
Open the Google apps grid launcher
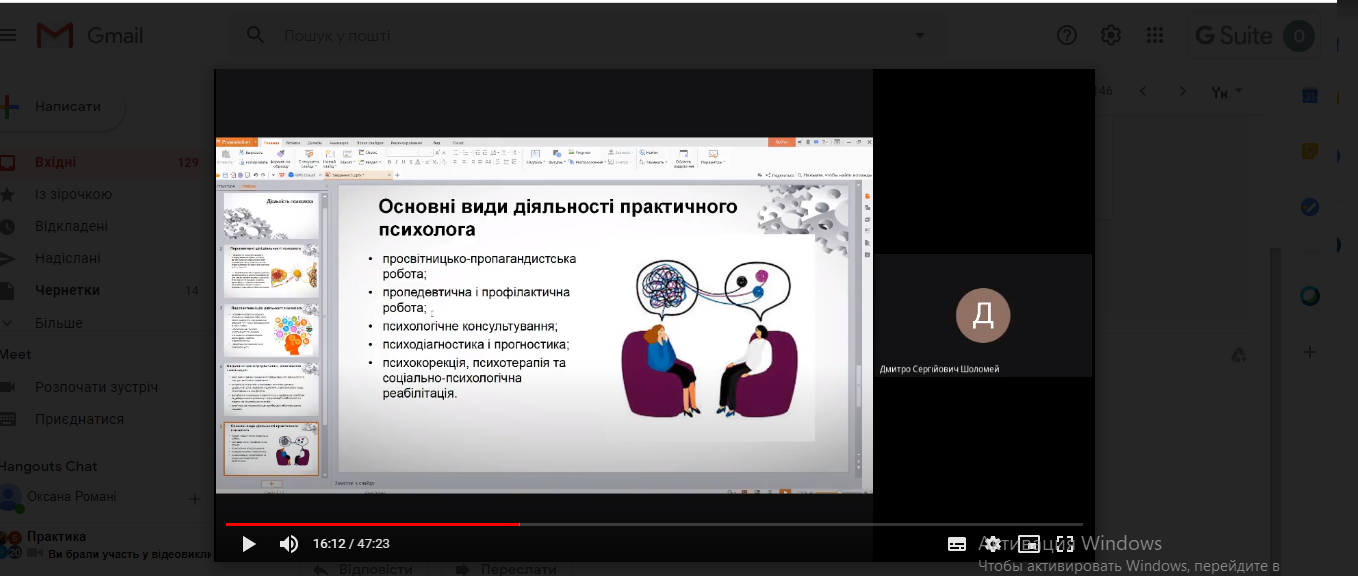(1155, 36)
